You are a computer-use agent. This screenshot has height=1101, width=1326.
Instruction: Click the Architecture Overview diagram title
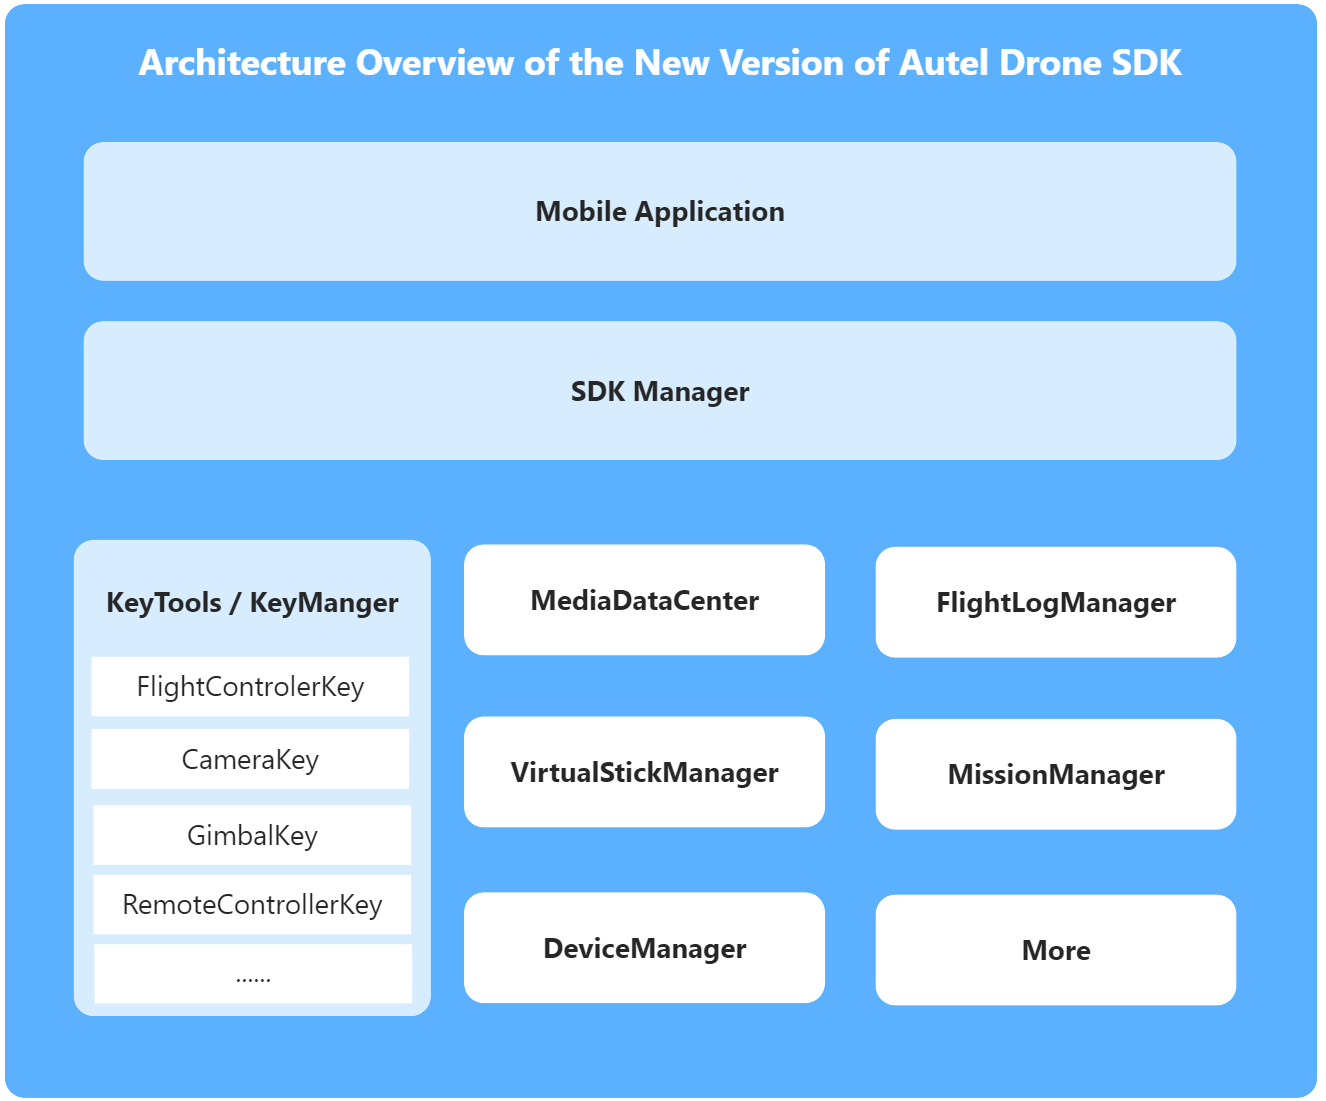[660, 63]
